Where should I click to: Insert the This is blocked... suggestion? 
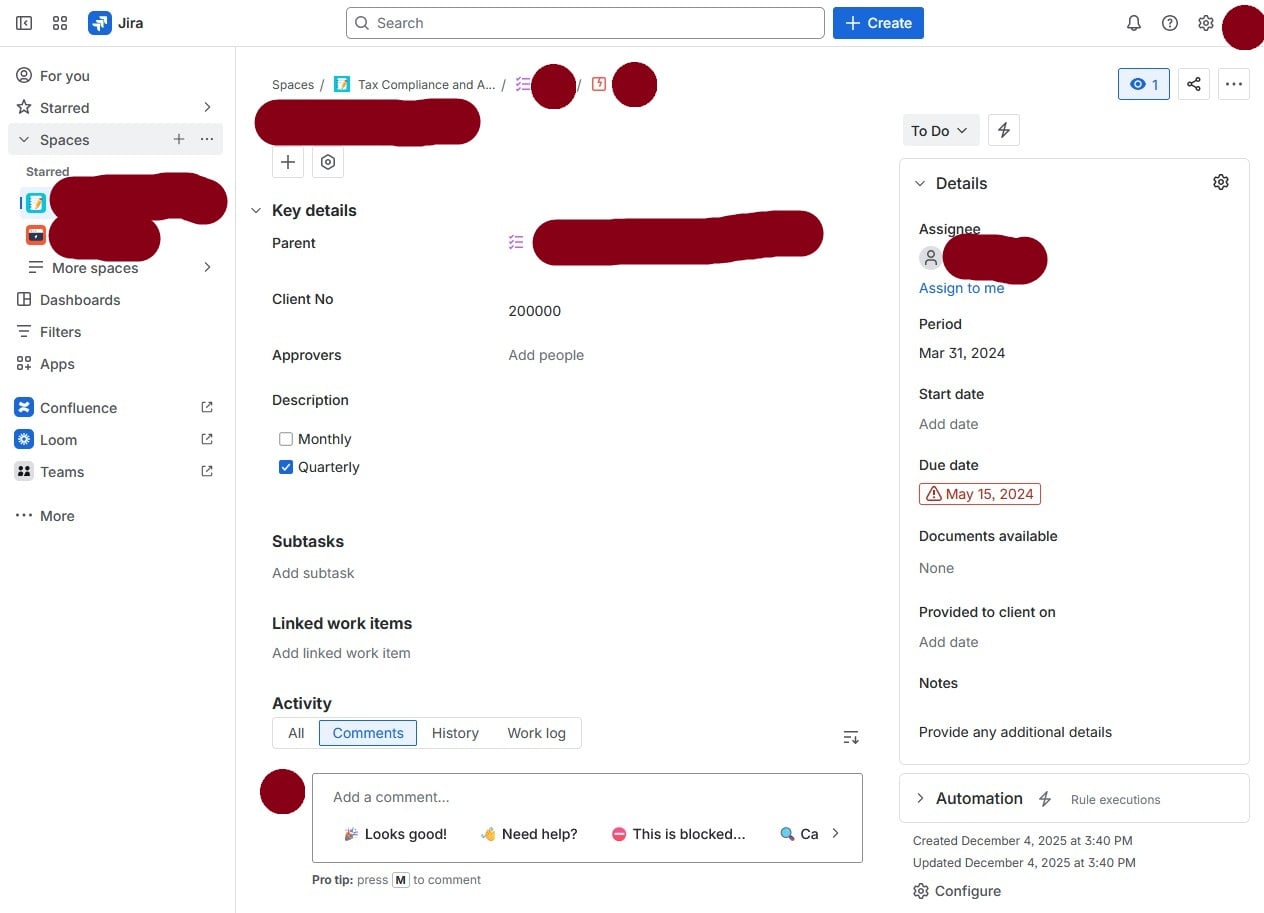(678, 834)
